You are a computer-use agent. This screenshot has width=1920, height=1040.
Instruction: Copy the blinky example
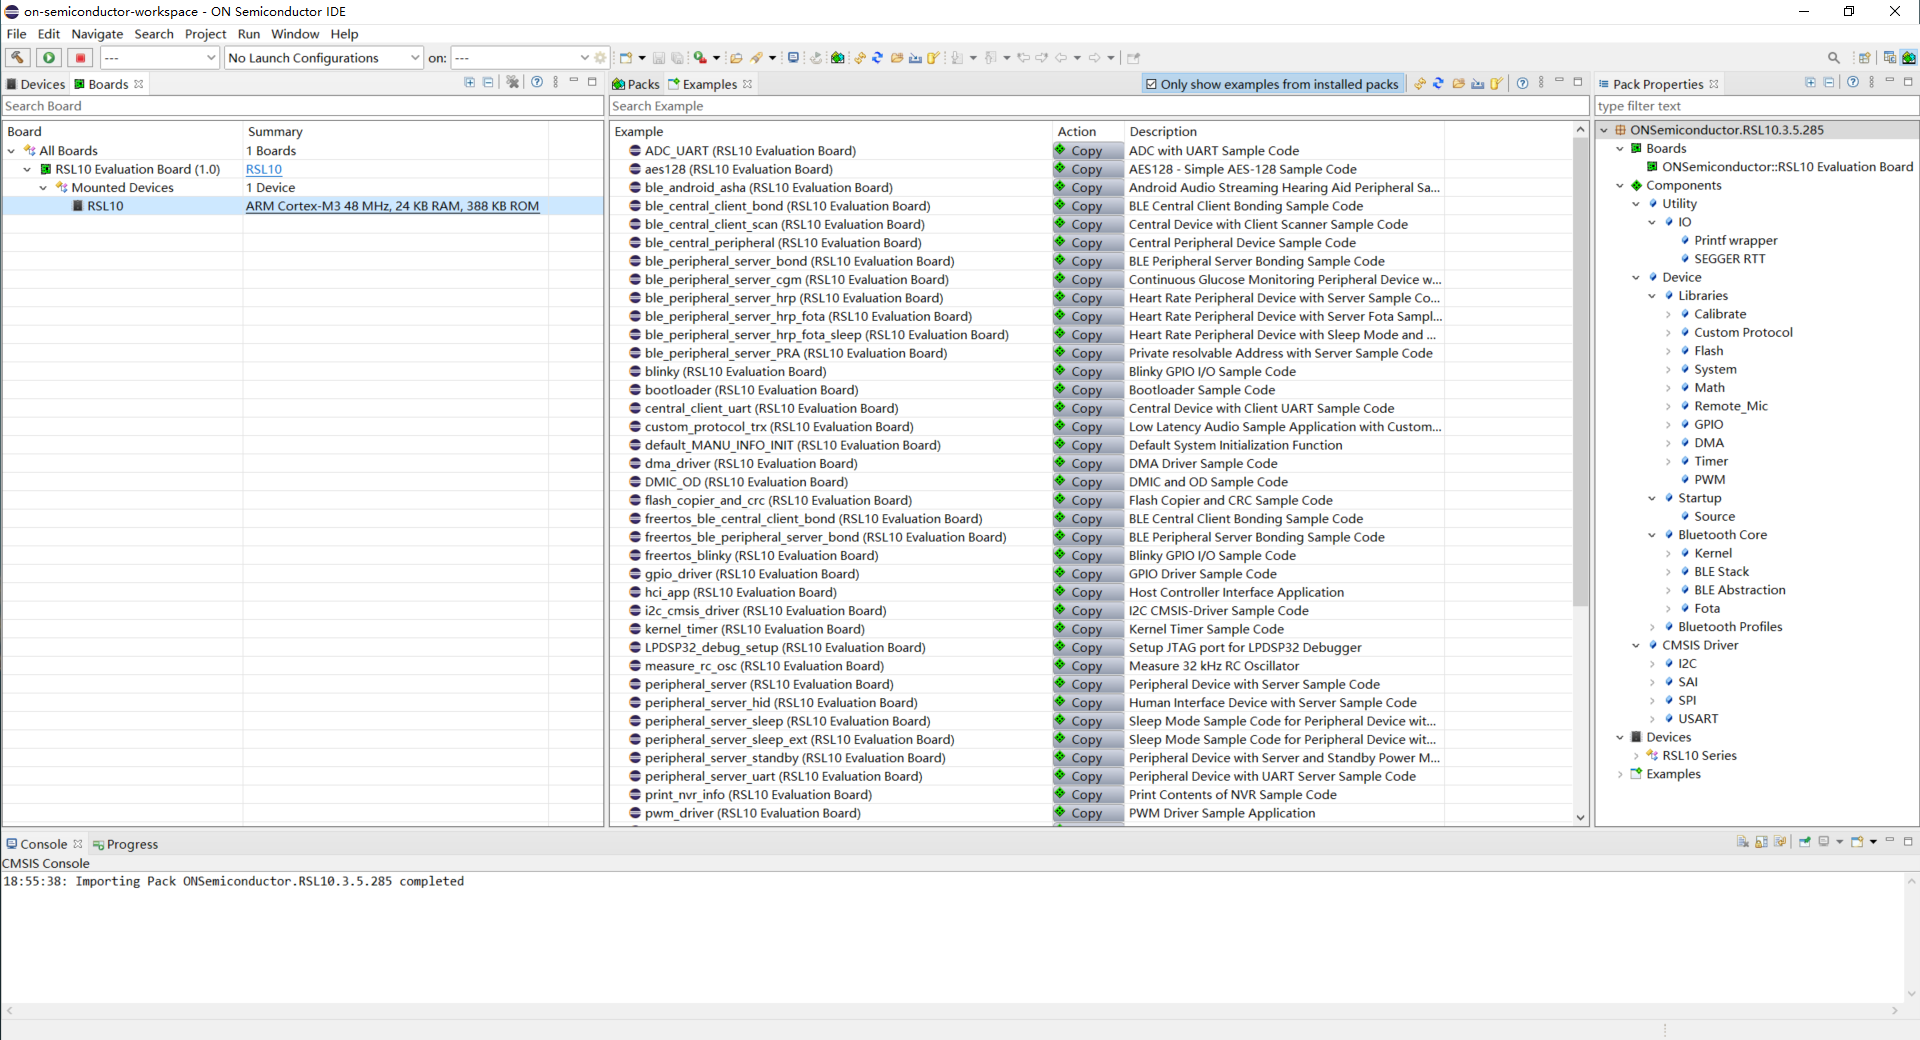click(x=1087, y=372)
